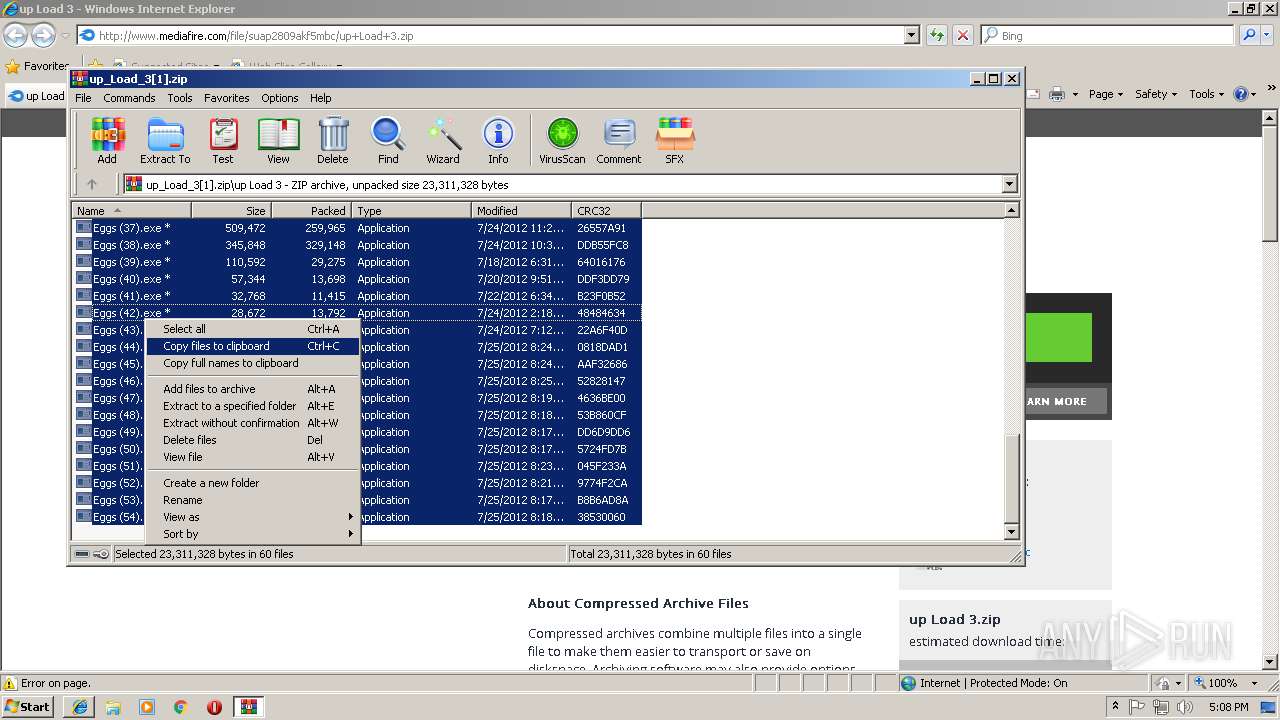Choose Copy files to clipboard
1280x720 pixels.
254,346
